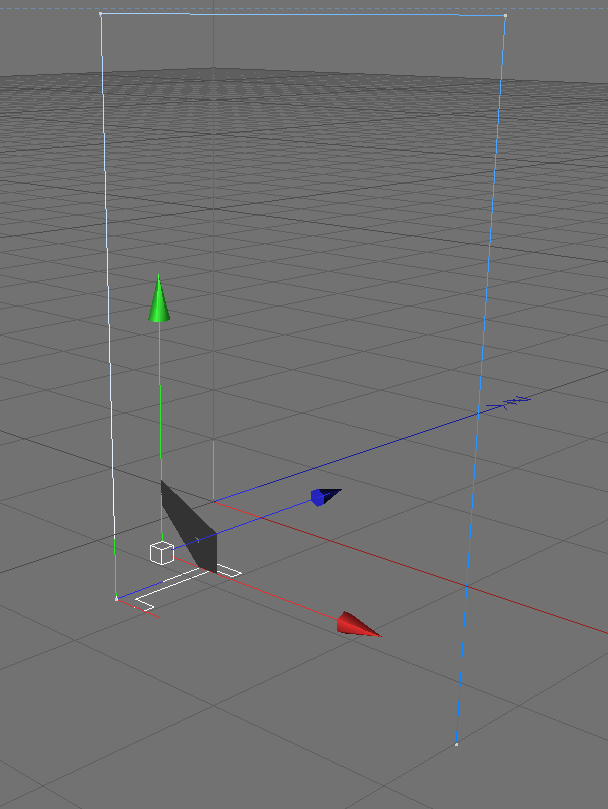
Task: Grab the red X-axis arrow cone
Action: pos(358,625)
